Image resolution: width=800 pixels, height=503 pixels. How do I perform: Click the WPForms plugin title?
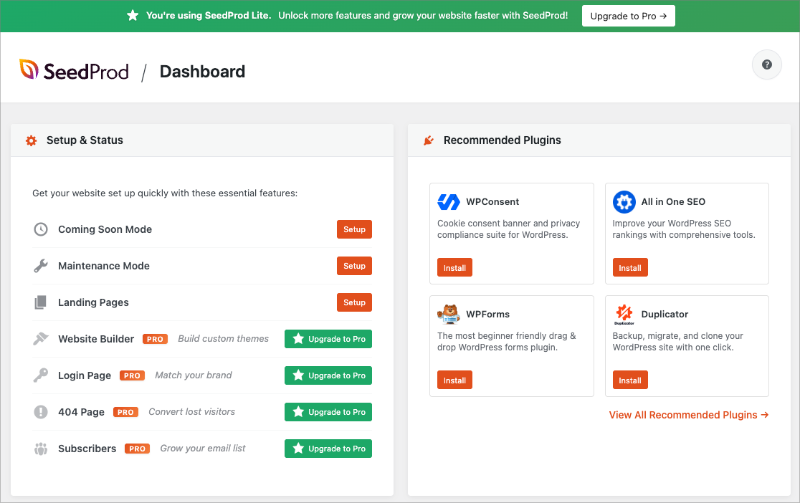[x=488, y=314]
